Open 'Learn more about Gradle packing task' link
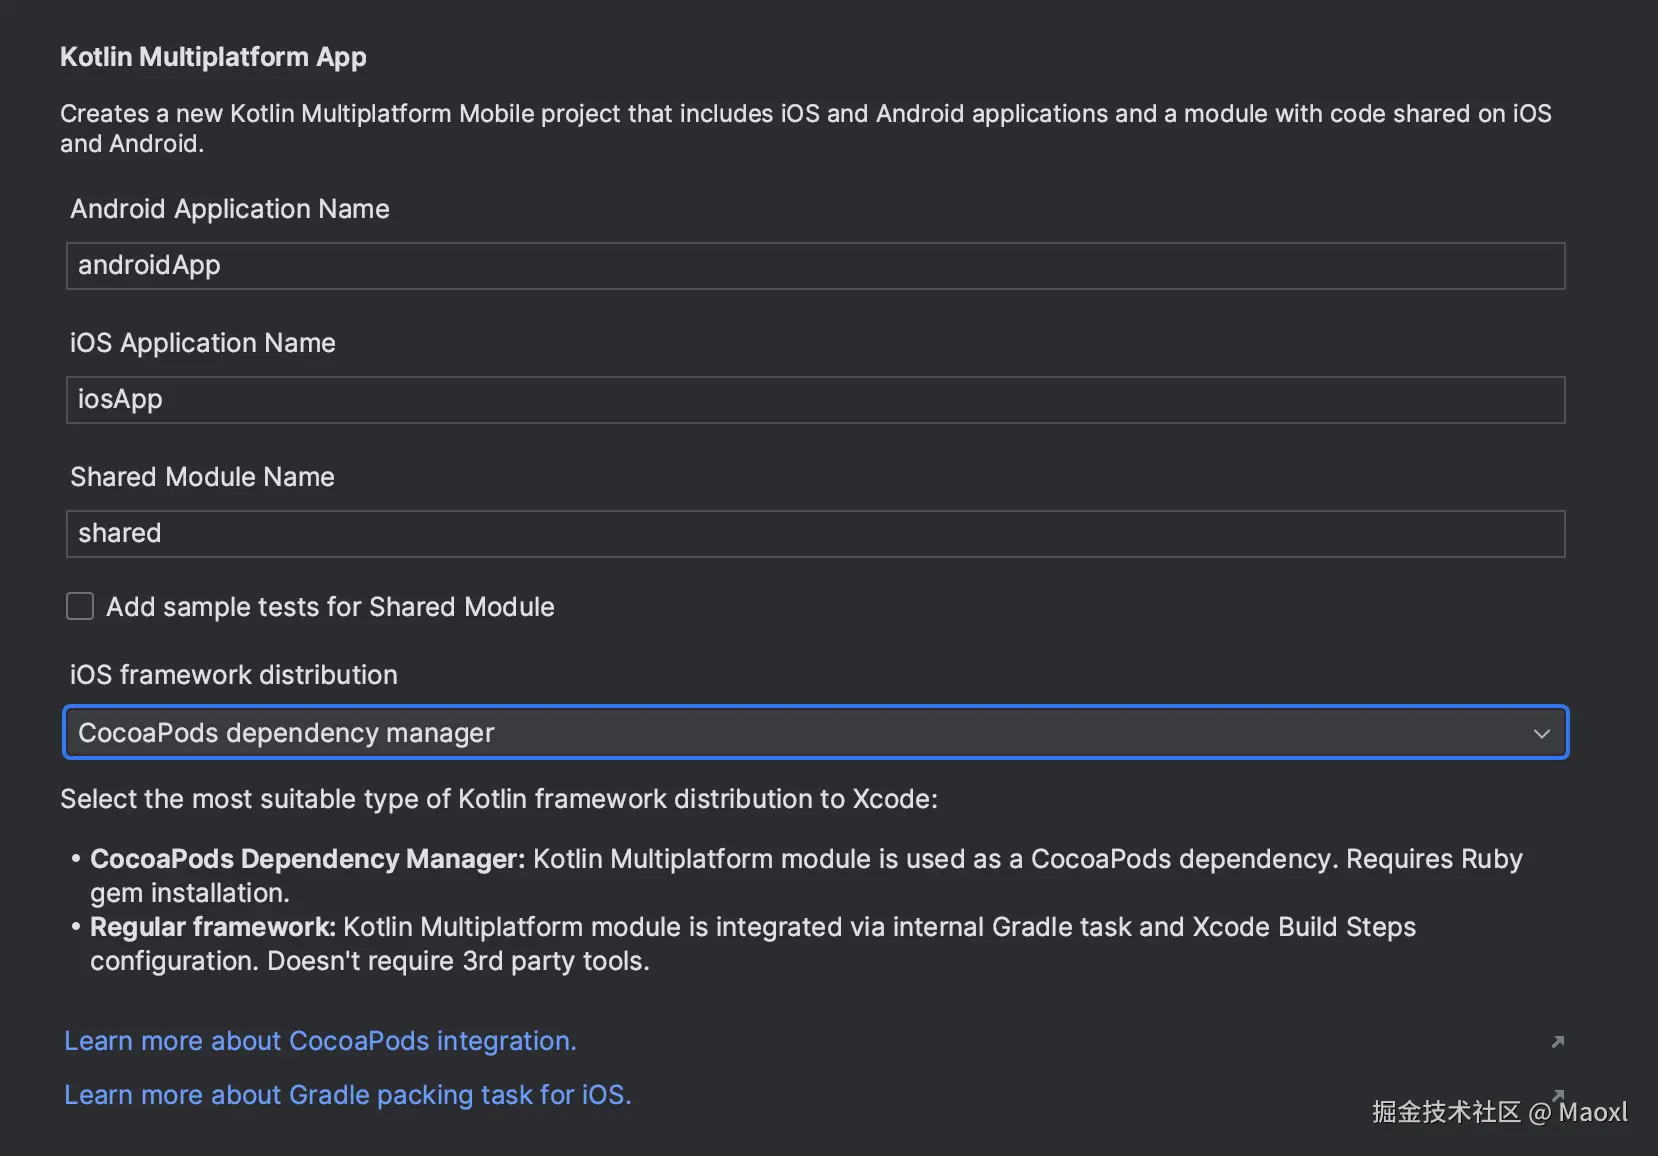This screenshot has height=1156, width=1658. click(347, 1095)
